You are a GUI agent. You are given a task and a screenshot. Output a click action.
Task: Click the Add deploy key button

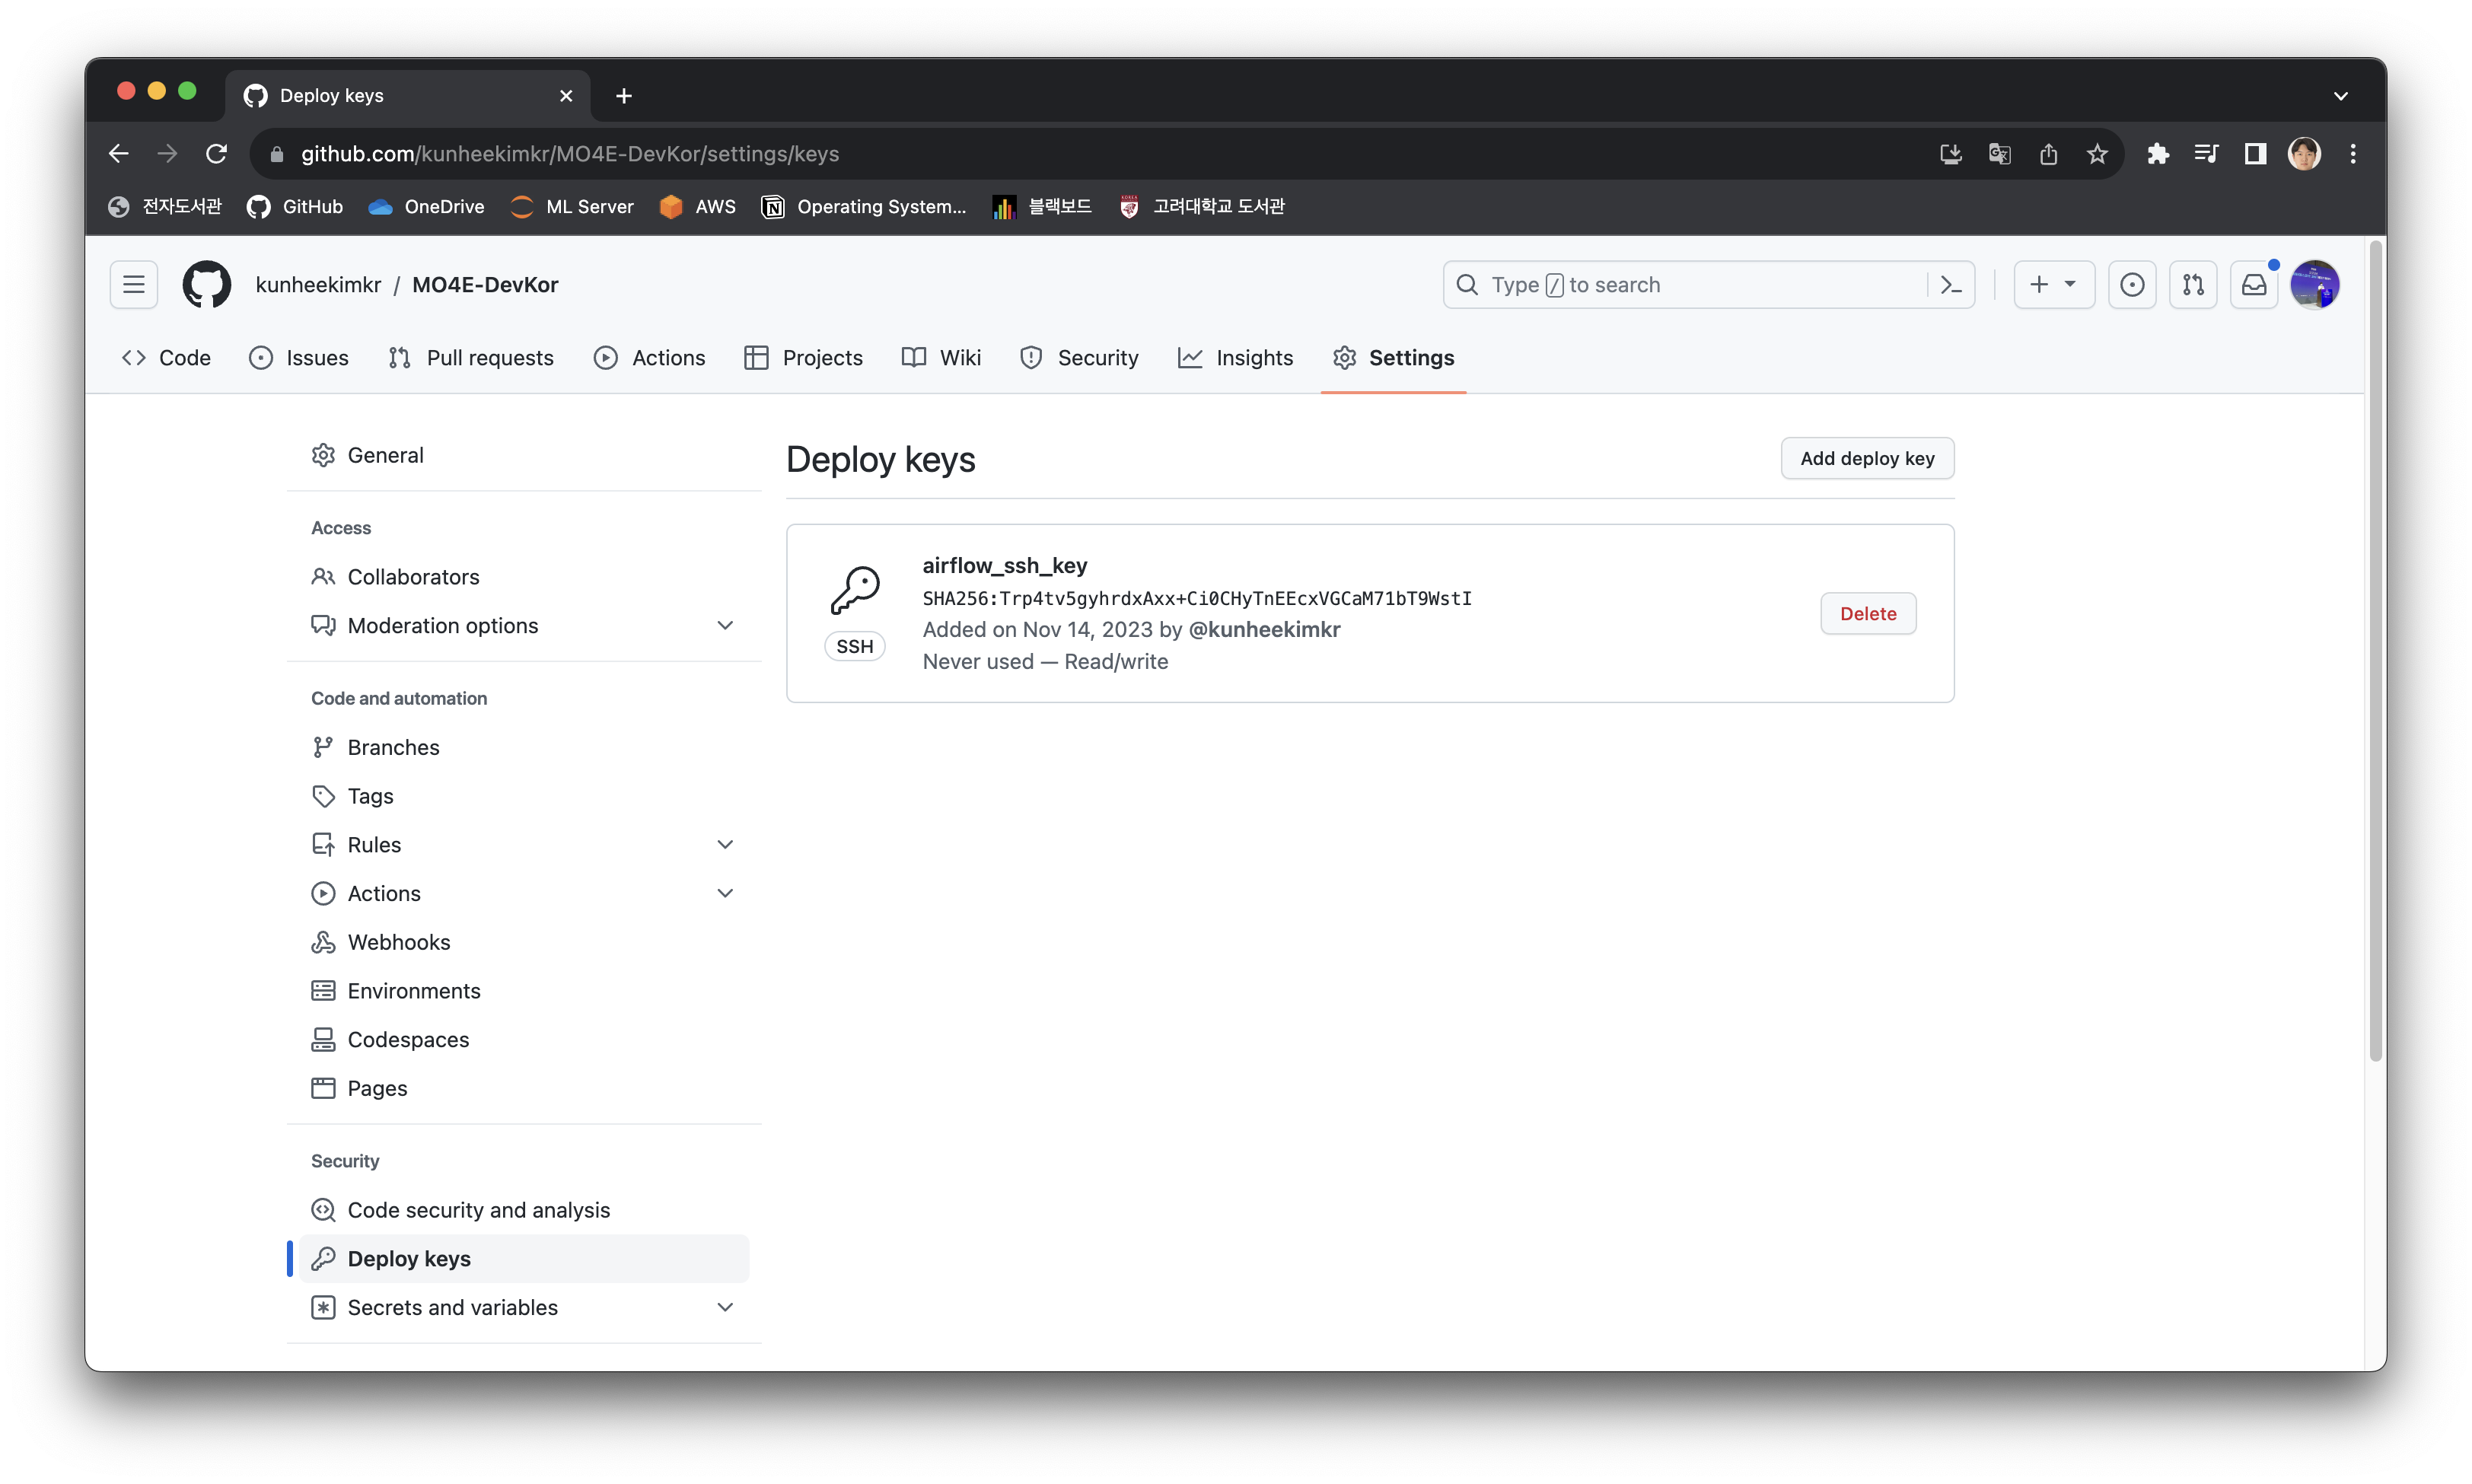(1866, 459)
